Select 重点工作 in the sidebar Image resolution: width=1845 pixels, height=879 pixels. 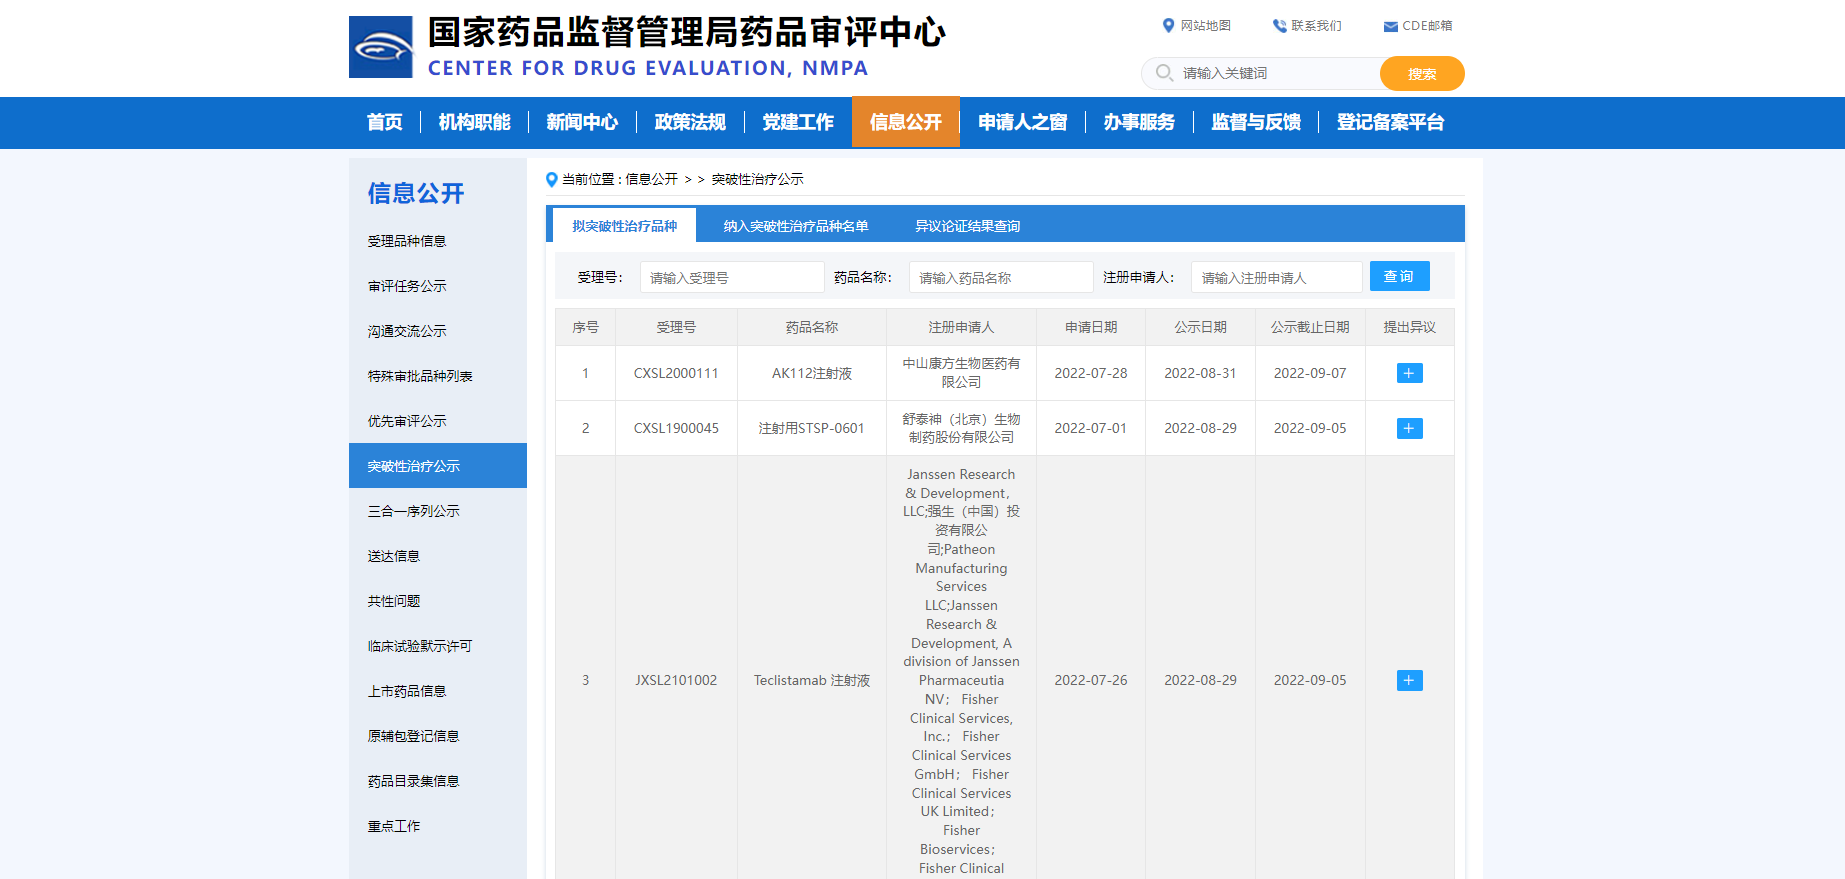(438, 826)
